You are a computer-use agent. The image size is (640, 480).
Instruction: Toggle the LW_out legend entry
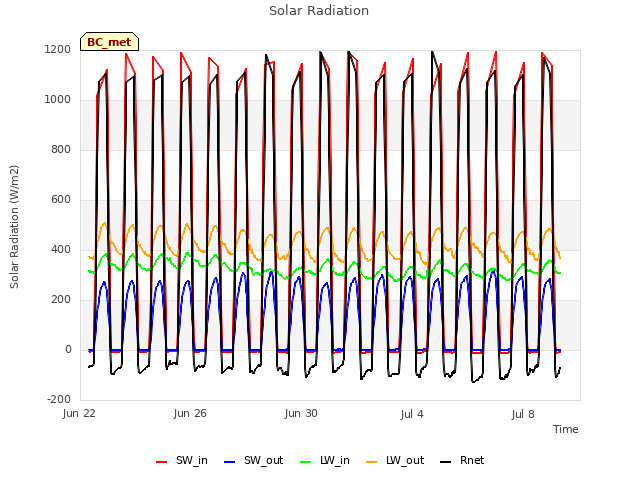coord(395,461)
